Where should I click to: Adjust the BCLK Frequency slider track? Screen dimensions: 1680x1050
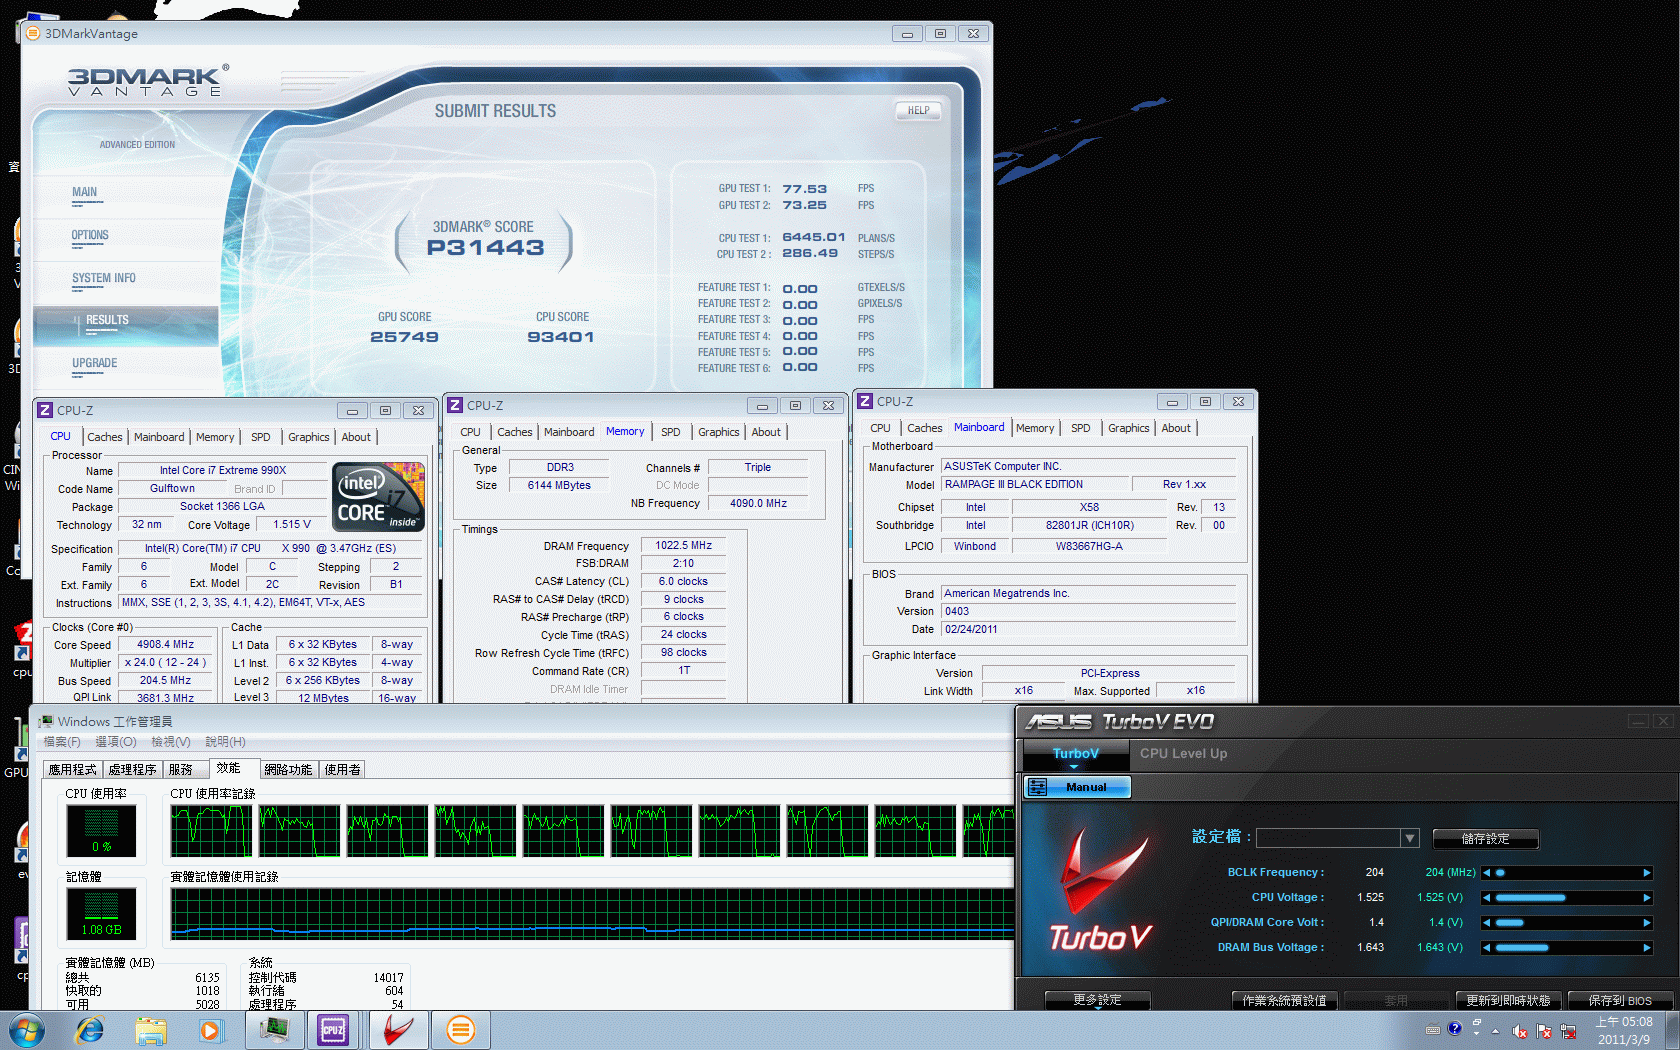coord(1567,873)
